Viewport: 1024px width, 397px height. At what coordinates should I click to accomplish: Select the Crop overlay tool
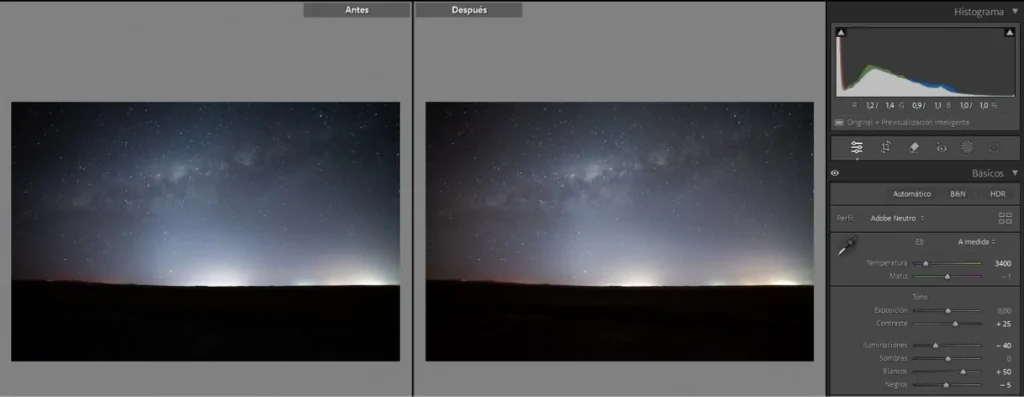[886, 148]
